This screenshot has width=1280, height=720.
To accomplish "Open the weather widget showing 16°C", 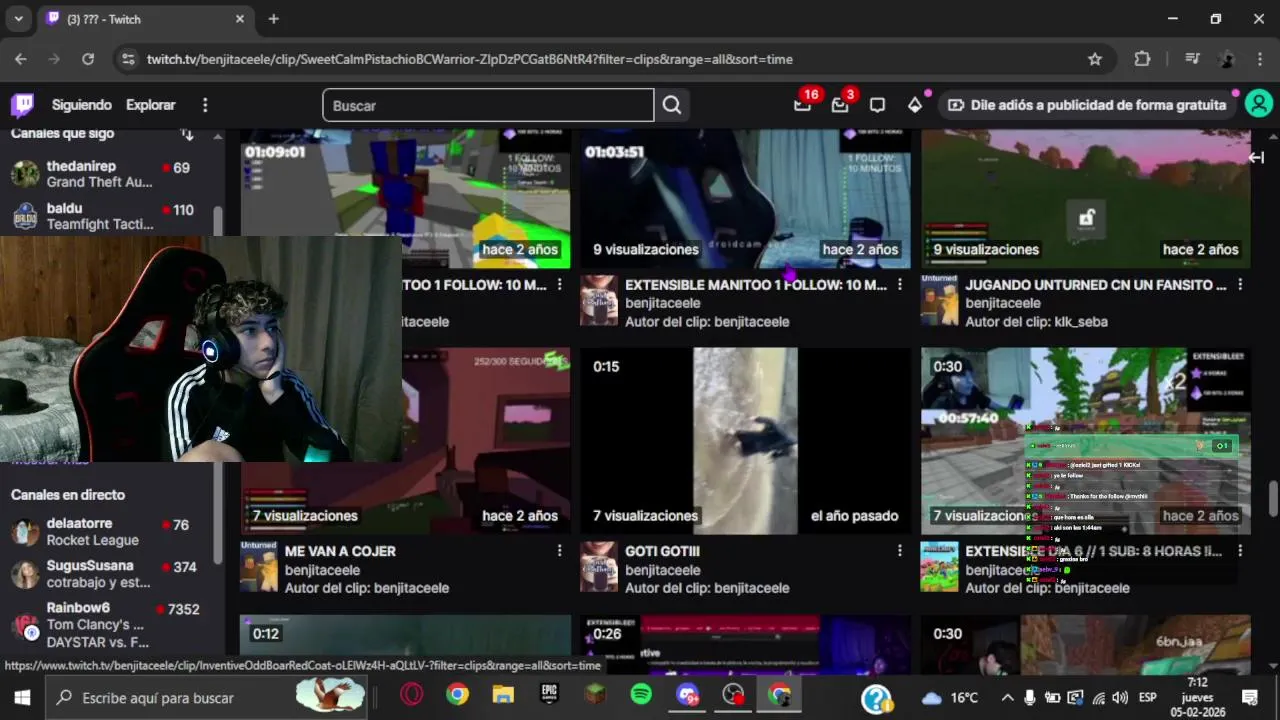I will [950, 697].
